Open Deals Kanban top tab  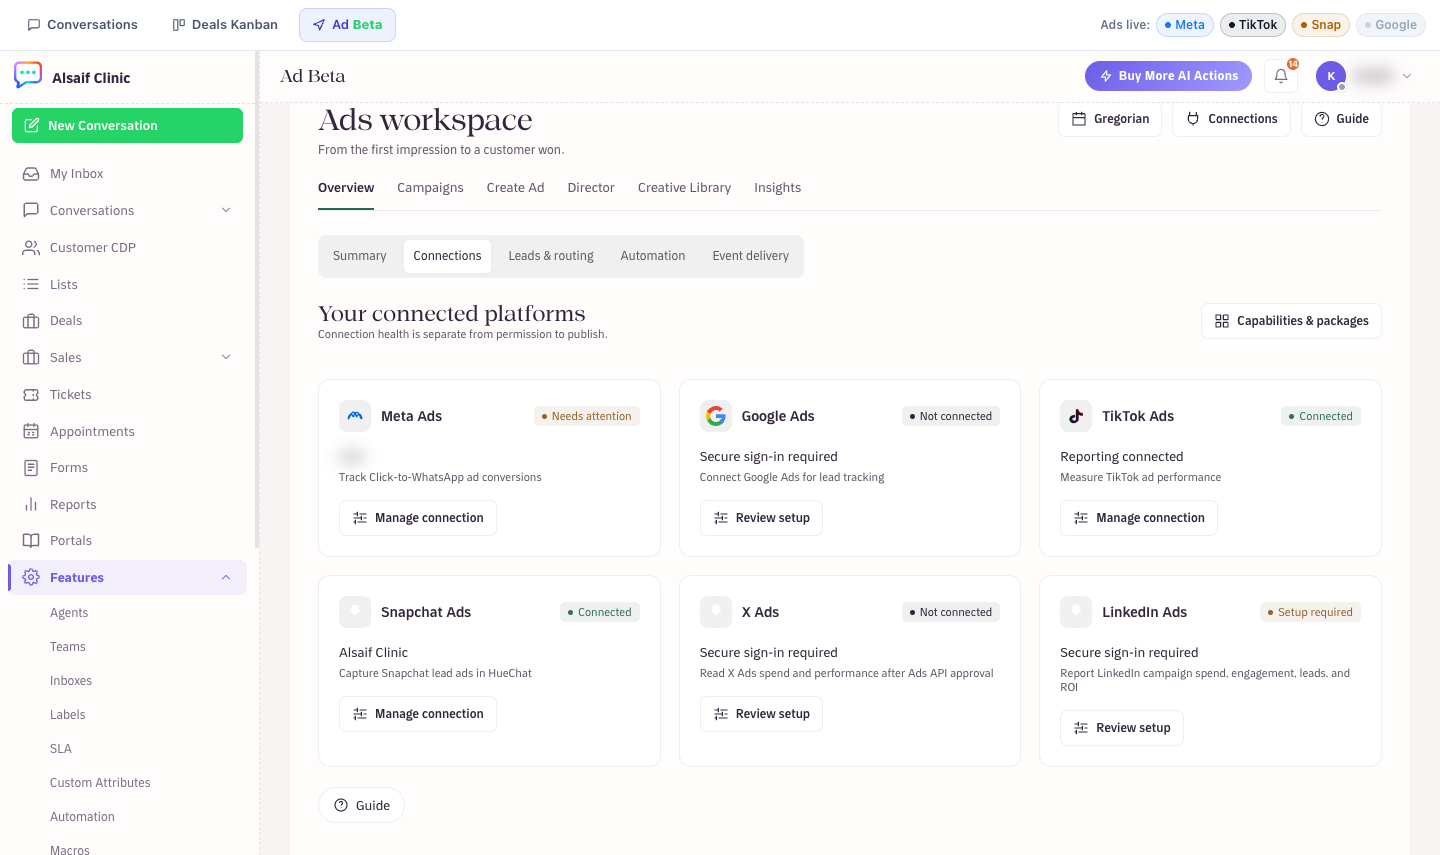[x=225, y=25]
